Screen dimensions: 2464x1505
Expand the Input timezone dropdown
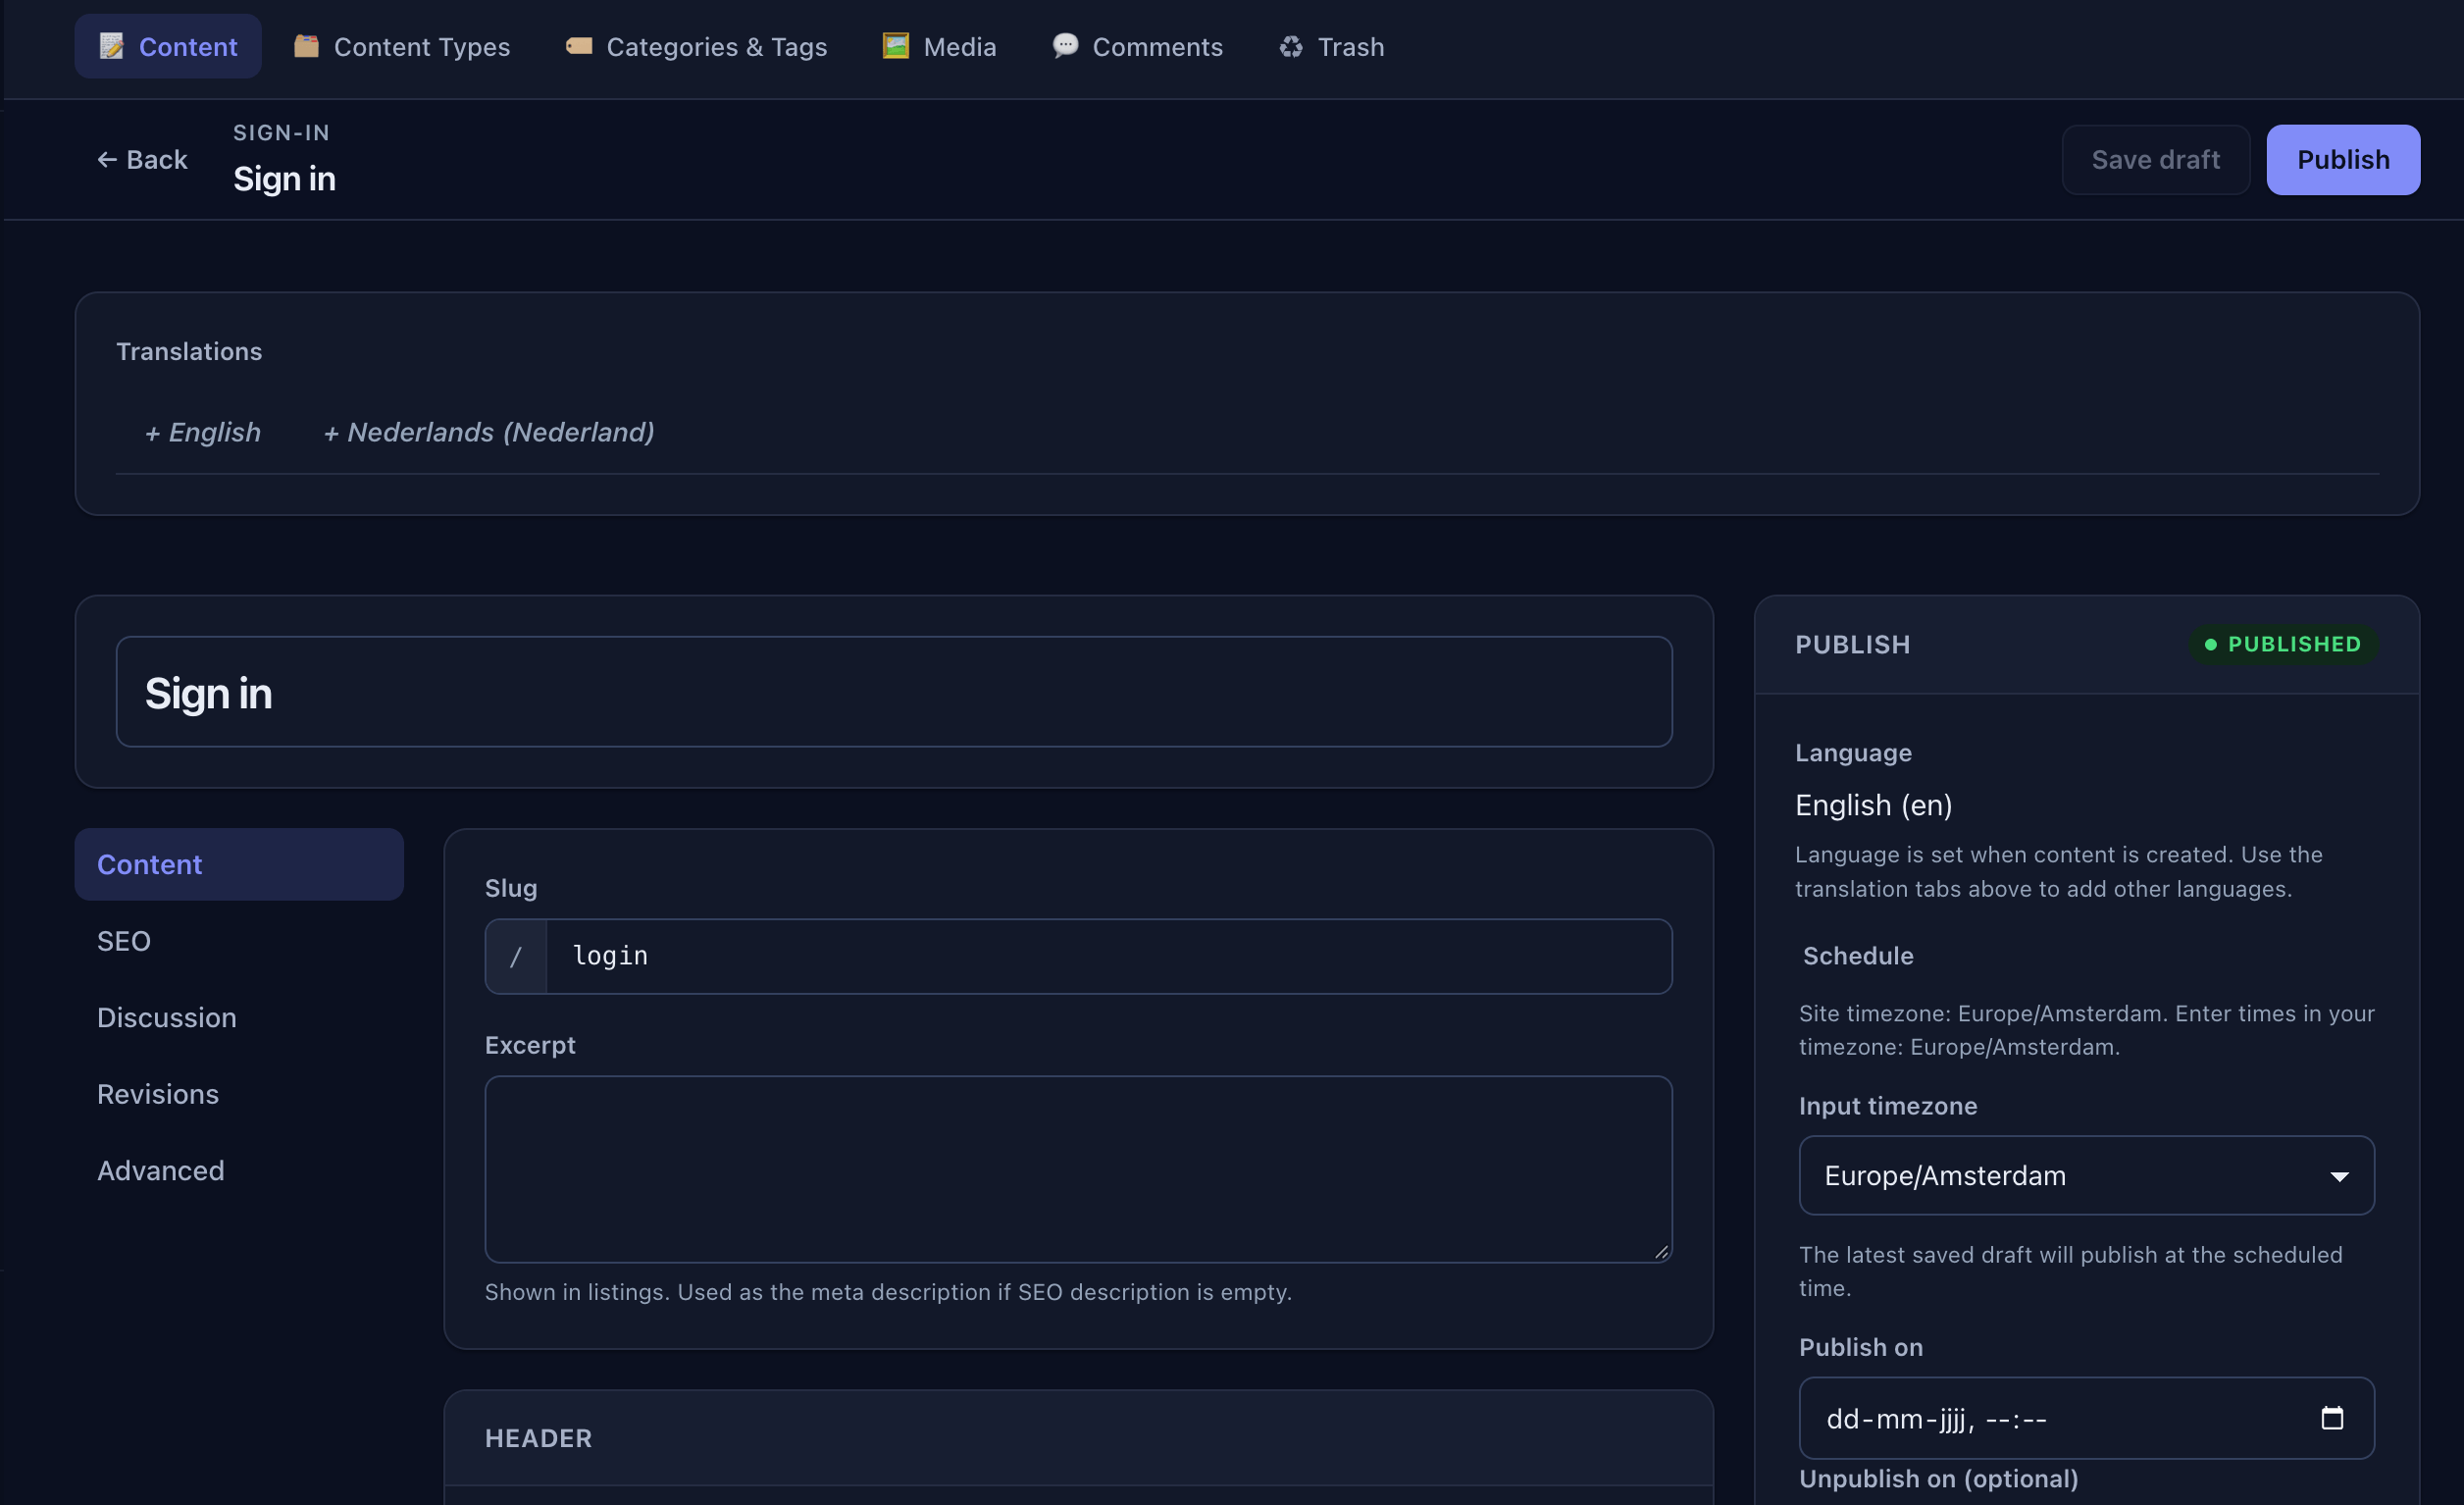(x=2086, y=1176)
